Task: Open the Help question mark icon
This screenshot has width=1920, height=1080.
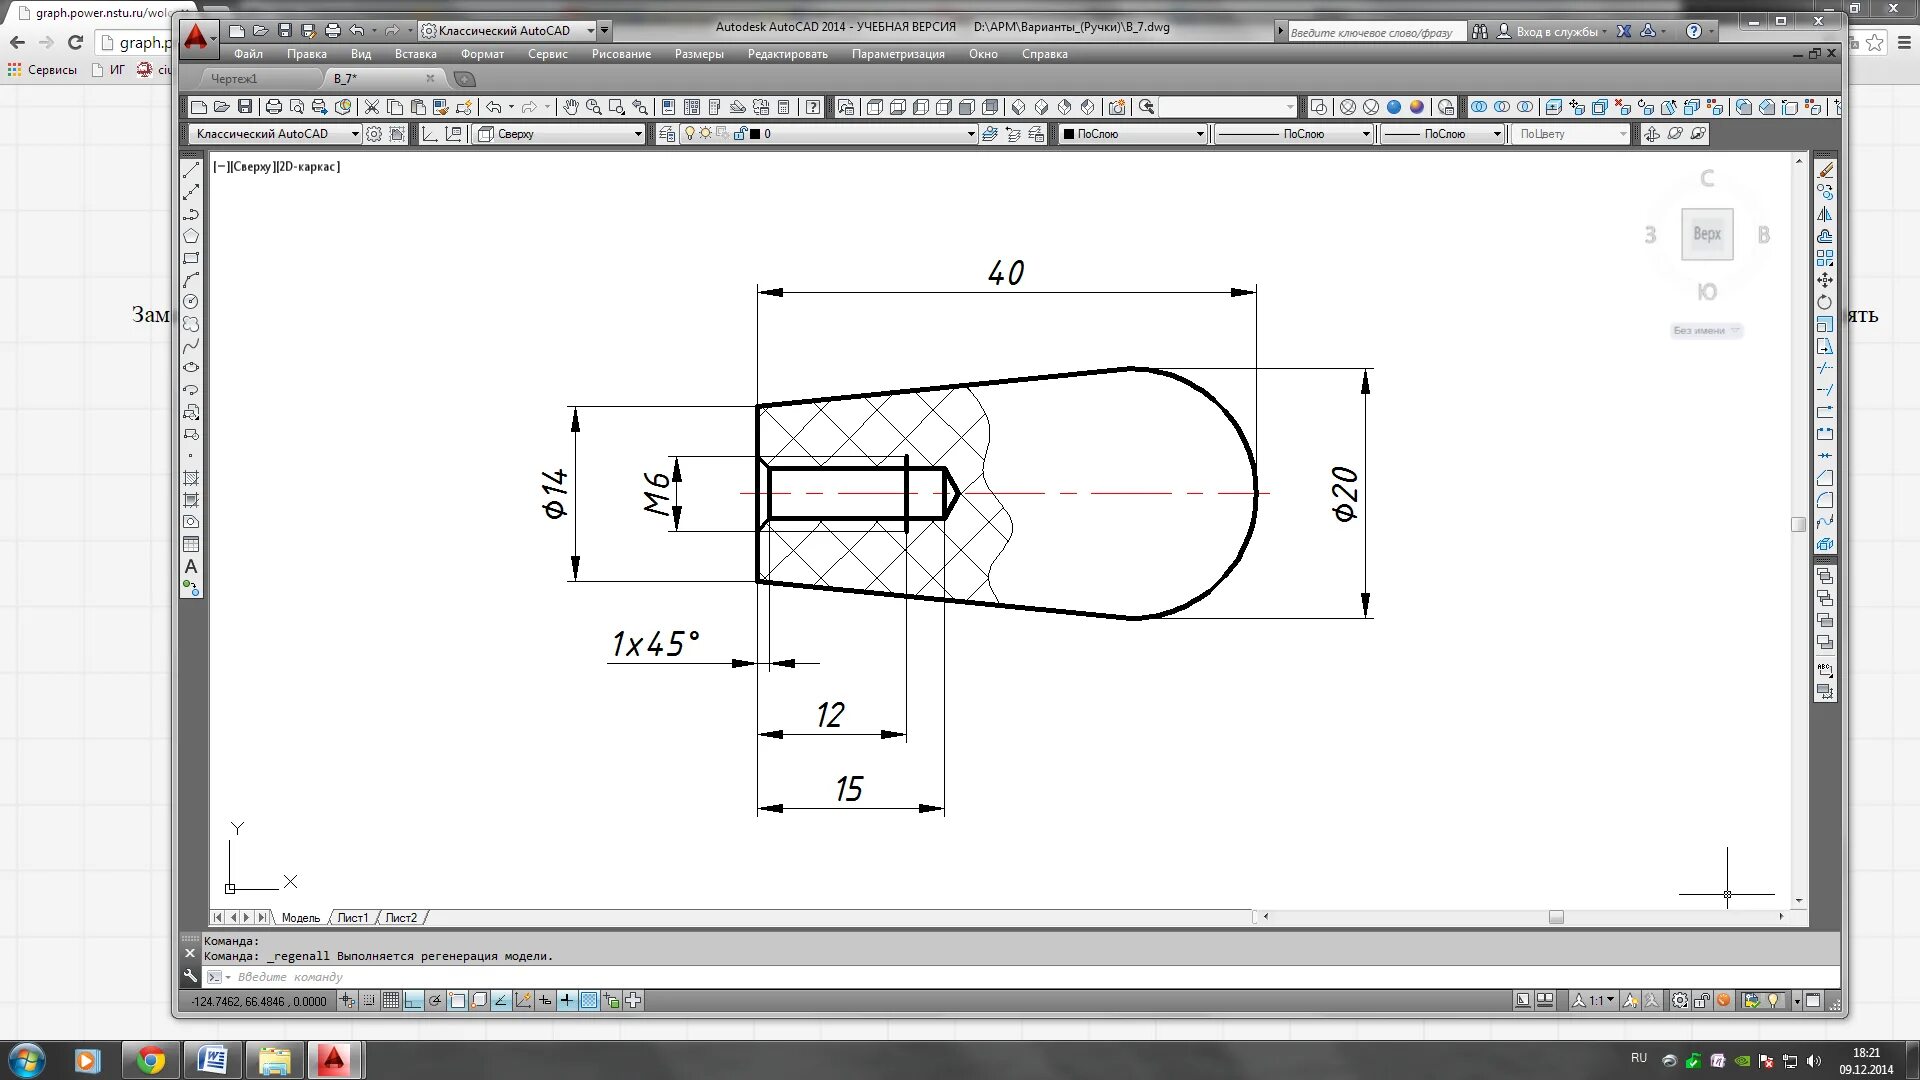Action: click(813, 107)
